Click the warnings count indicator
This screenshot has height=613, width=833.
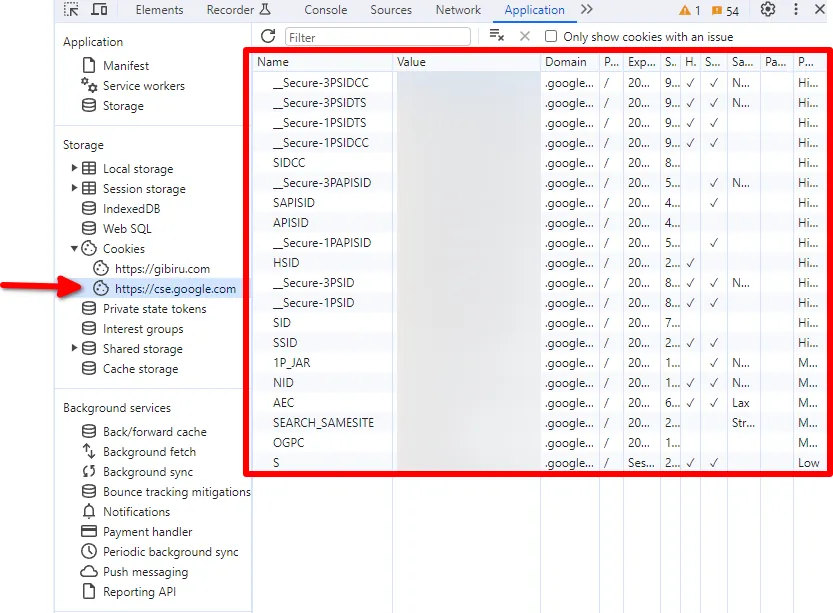[690, 10]
